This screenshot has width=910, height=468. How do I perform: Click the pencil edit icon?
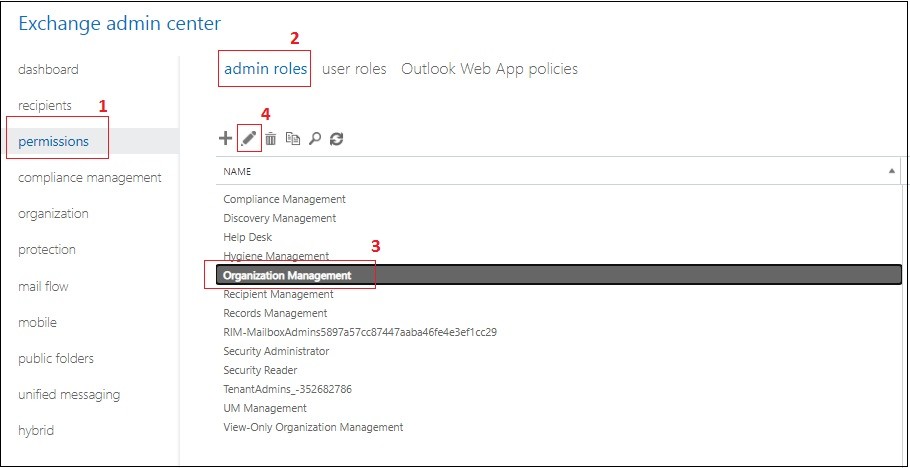click(249, 139)
